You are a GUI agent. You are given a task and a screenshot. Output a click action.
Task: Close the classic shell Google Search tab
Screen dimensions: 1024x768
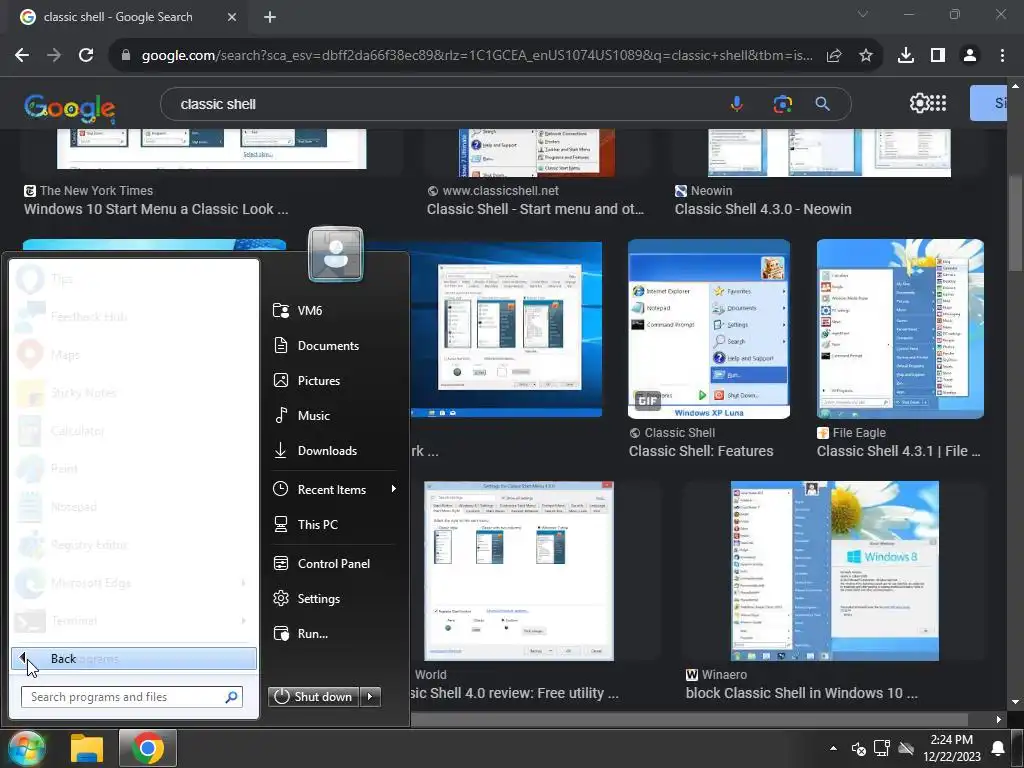(232, 18)
